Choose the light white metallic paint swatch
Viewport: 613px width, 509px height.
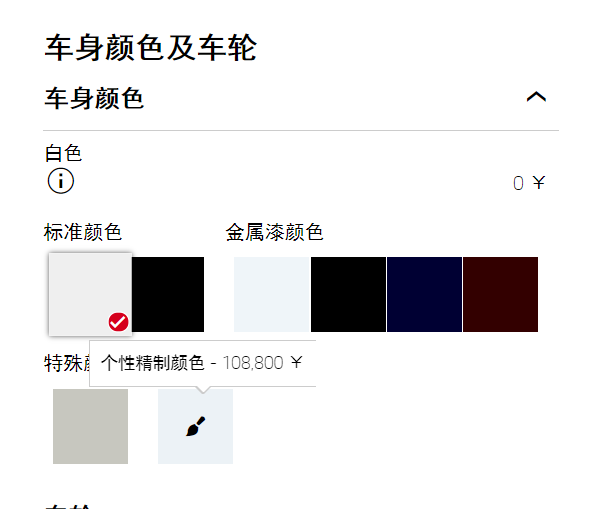(x=272, y=294)
